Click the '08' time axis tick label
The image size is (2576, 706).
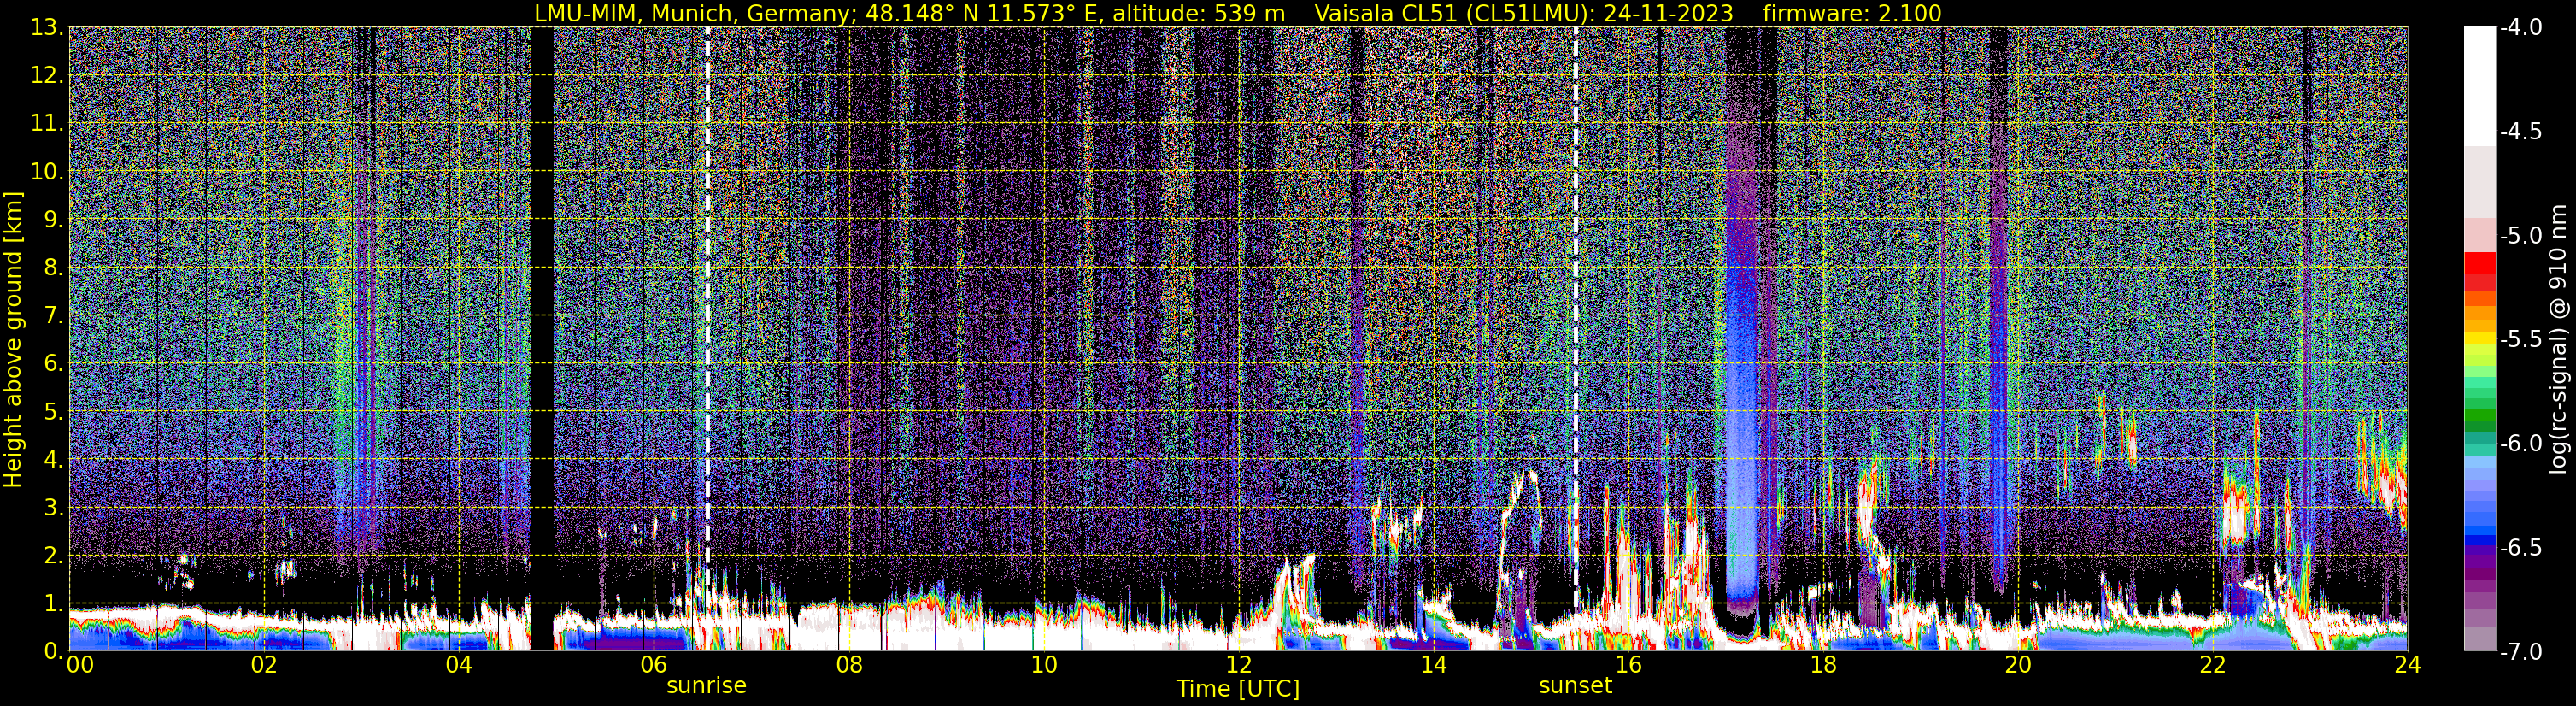849,665
